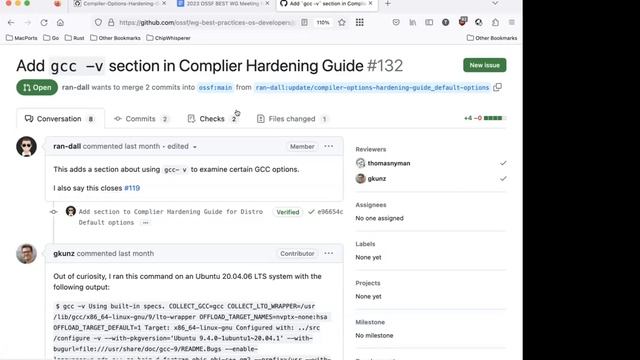Open options menu on ran-dall's comment
The height and width of the screenshot is (360, 640).
329,146
